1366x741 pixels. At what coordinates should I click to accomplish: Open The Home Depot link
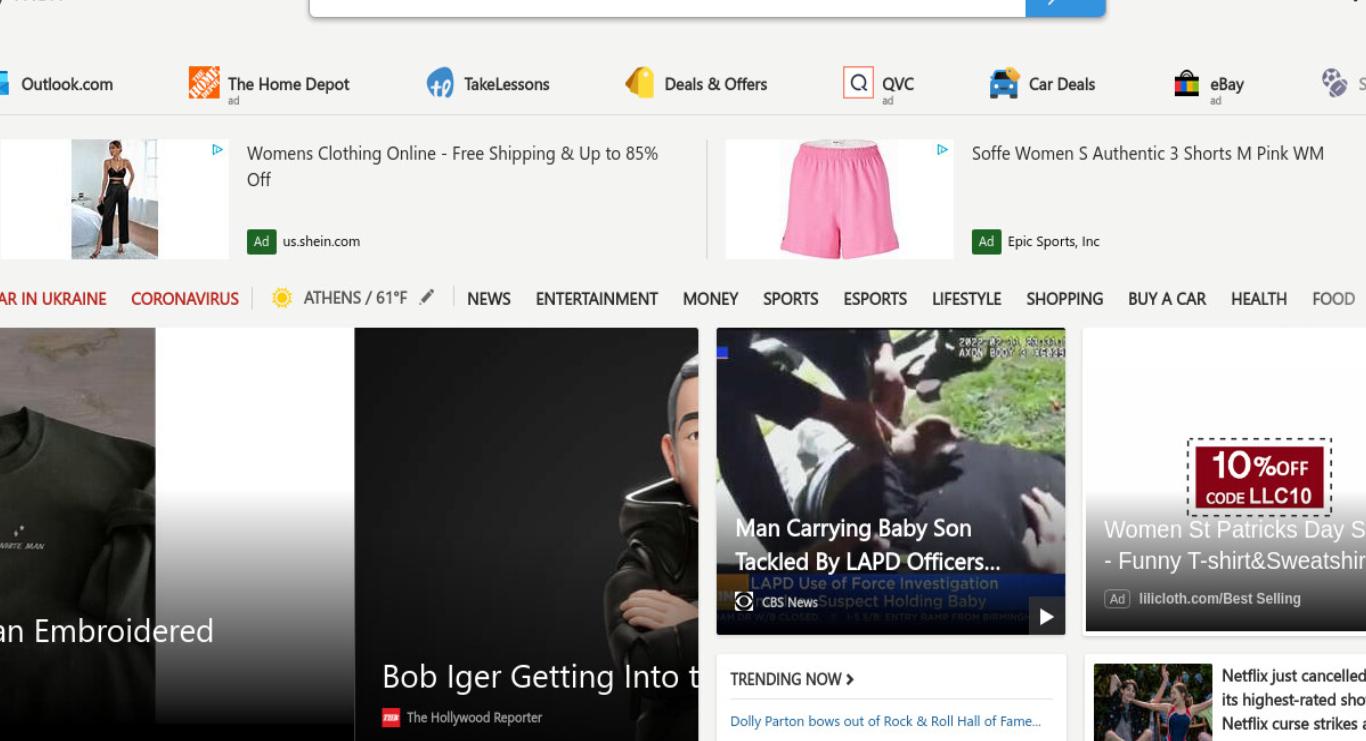click(289, 84)
